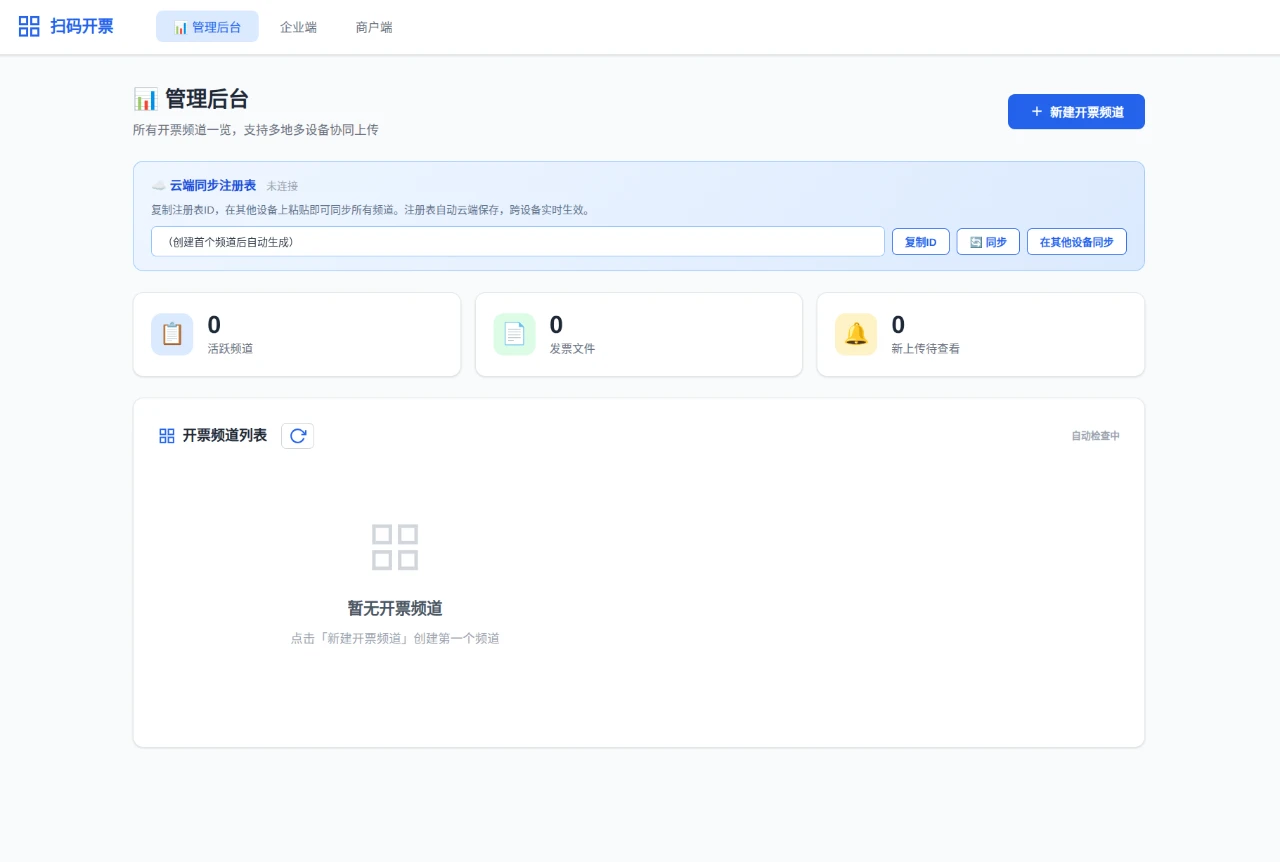
Task: Click the 新上传待查看 label
Action: [x=925, y=349]
